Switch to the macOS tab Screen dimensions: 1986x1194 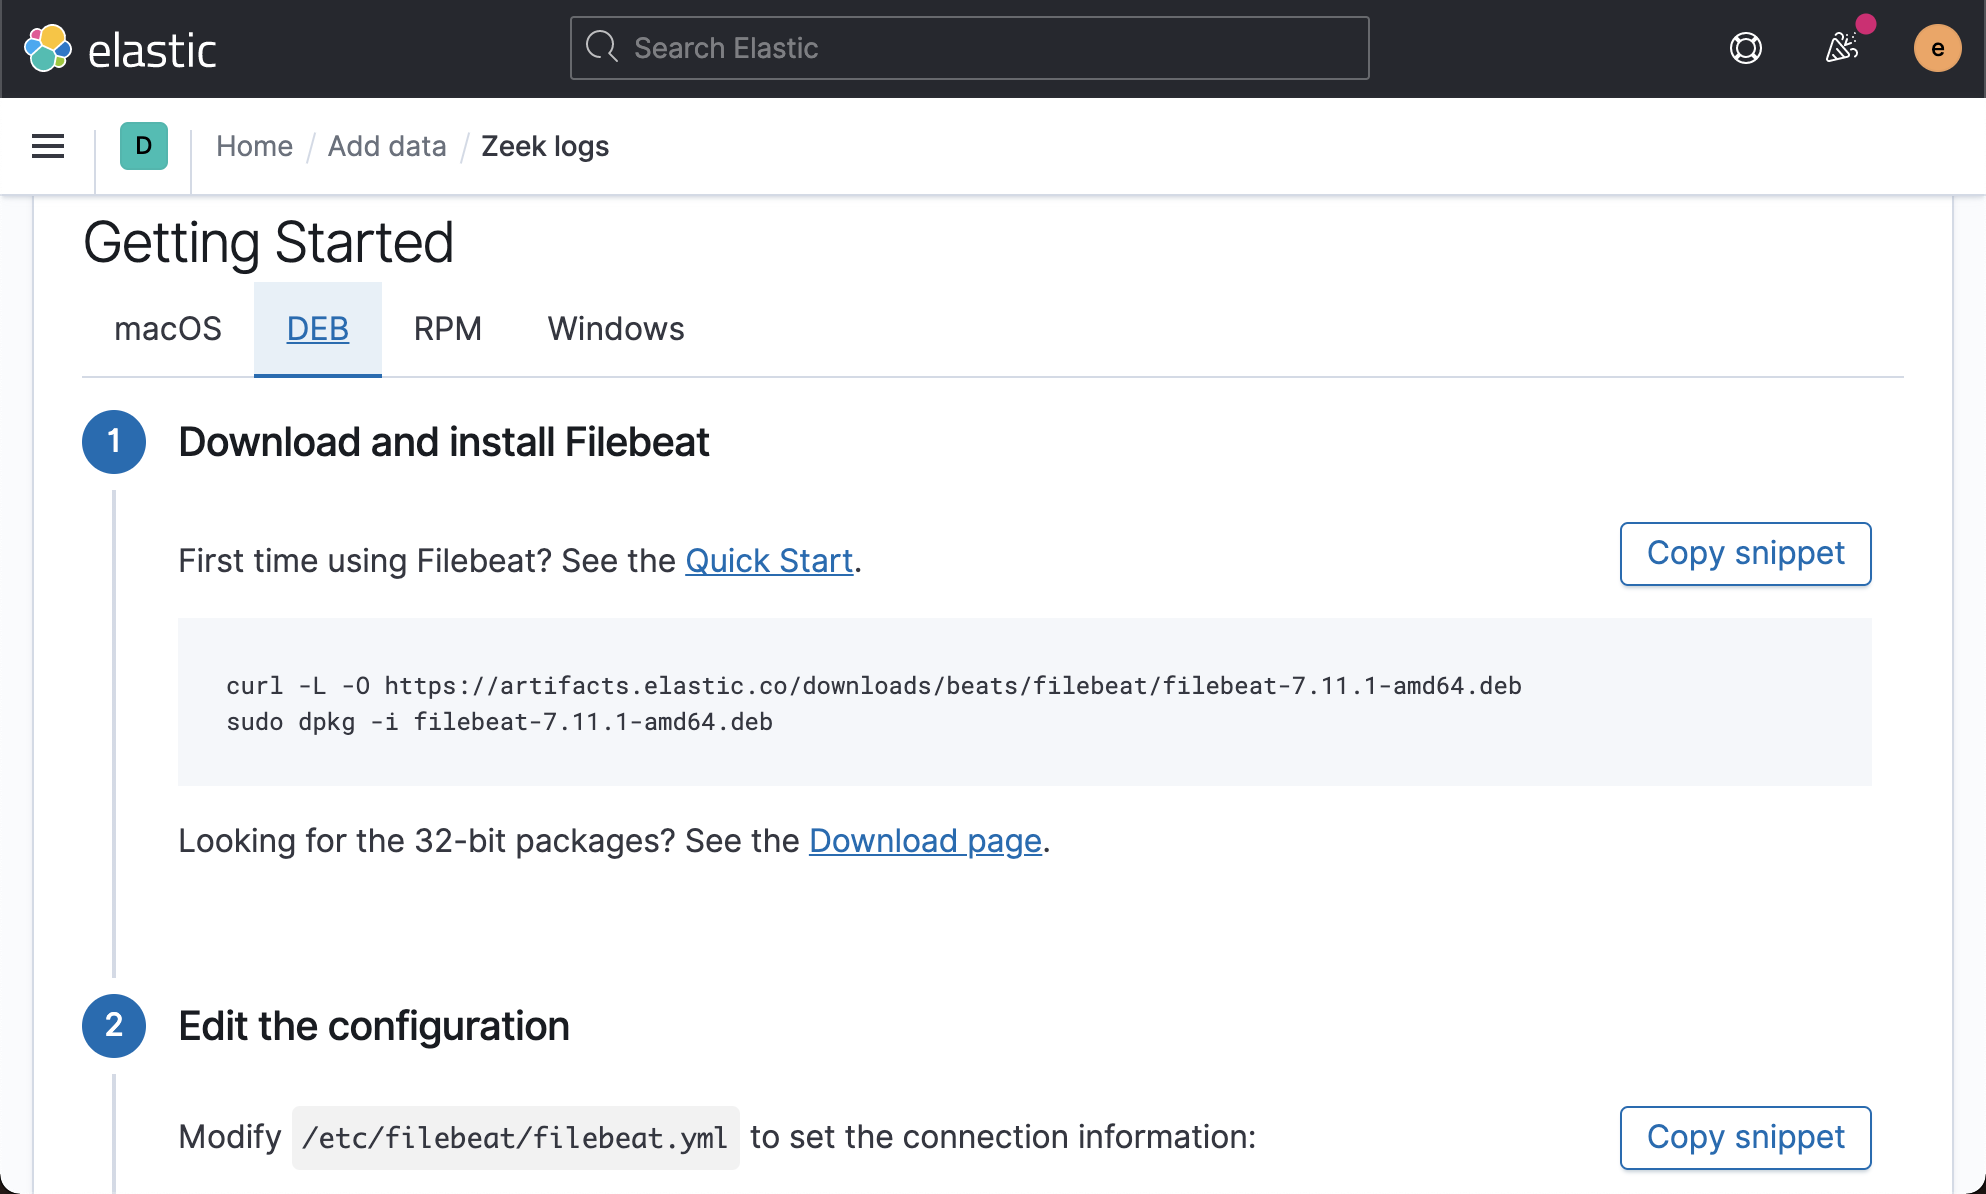(x=168, y=328)
